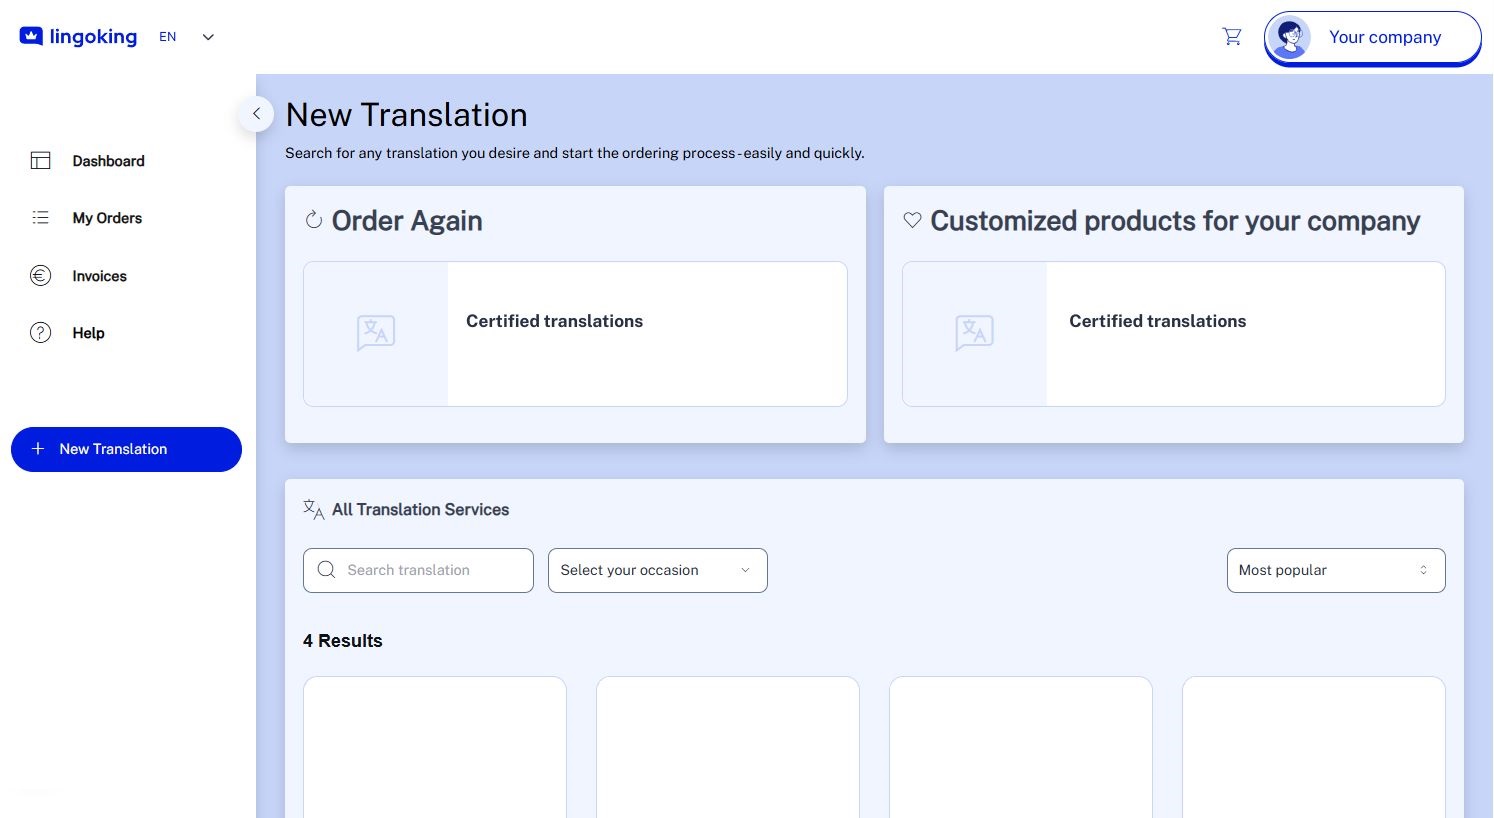Open the Select your occasion dropdown
The image size is (1494, 818).
[657, 570]
